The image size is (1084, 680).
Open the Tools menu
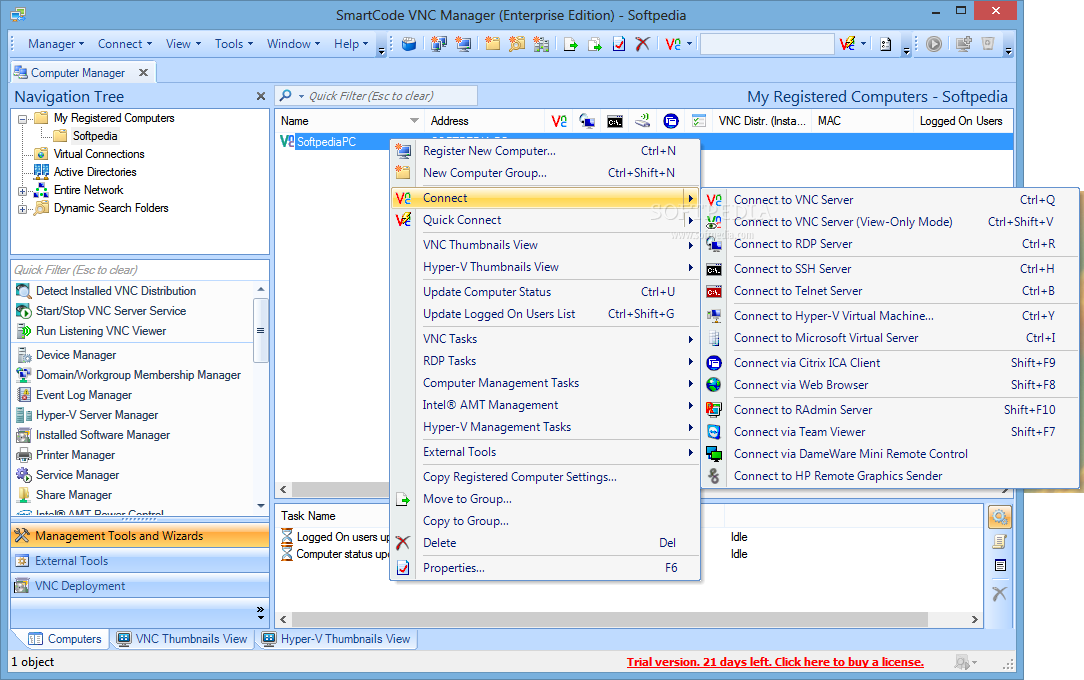coord(234,44)
